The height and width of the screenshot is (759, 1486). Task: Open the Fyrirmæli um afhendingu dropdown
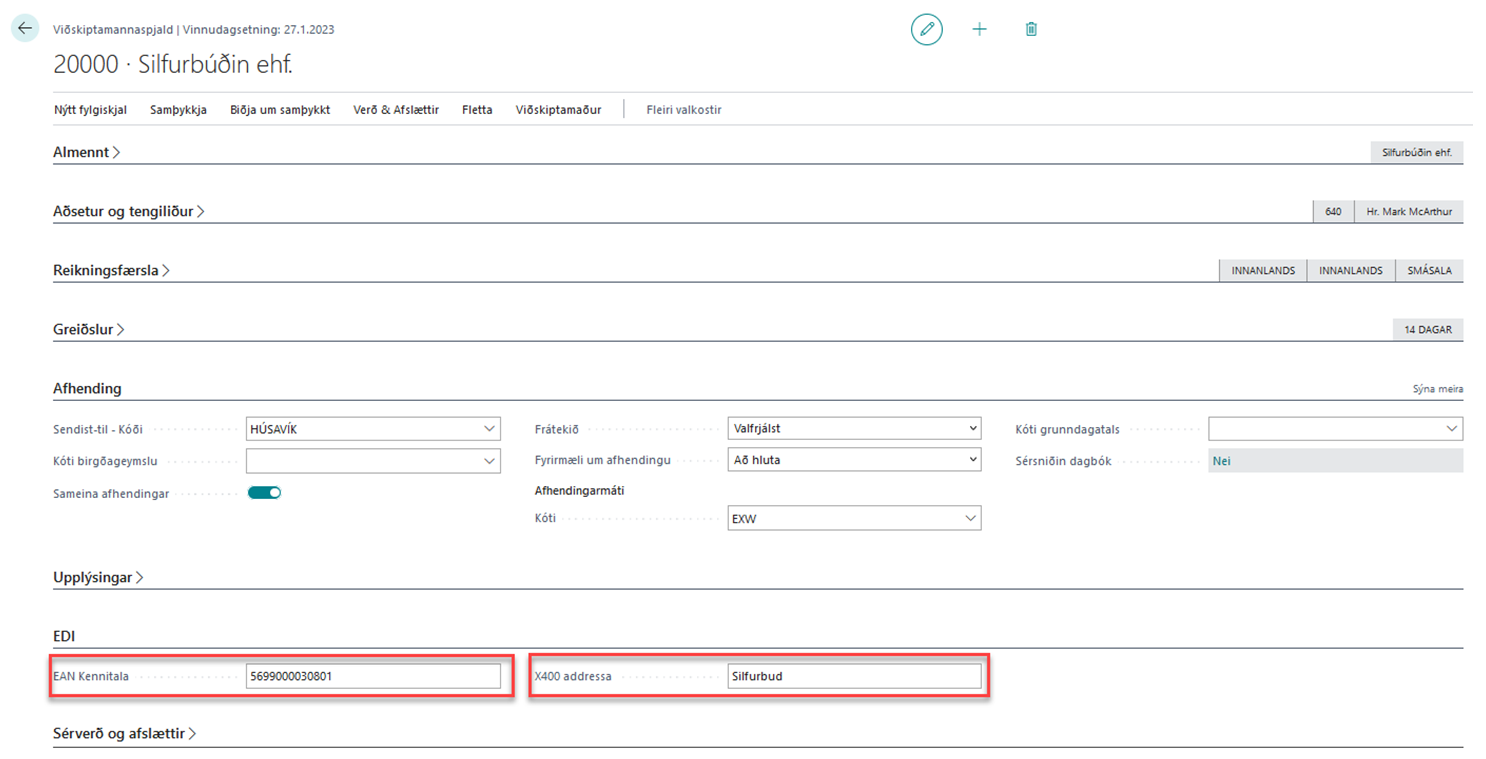point(973,460)
